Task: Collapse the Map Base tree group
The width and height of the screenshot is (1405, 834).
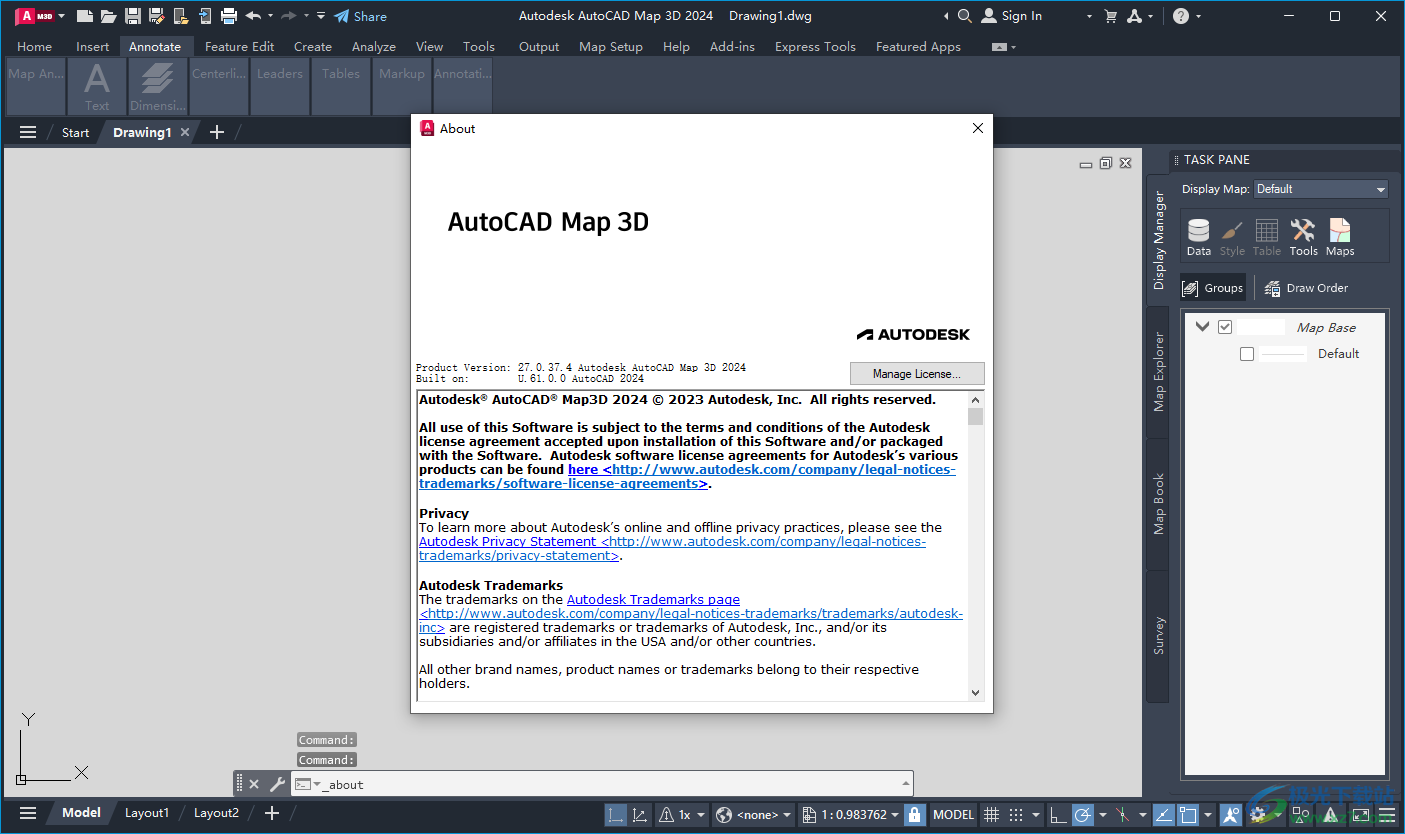Action: (1203, 327)
